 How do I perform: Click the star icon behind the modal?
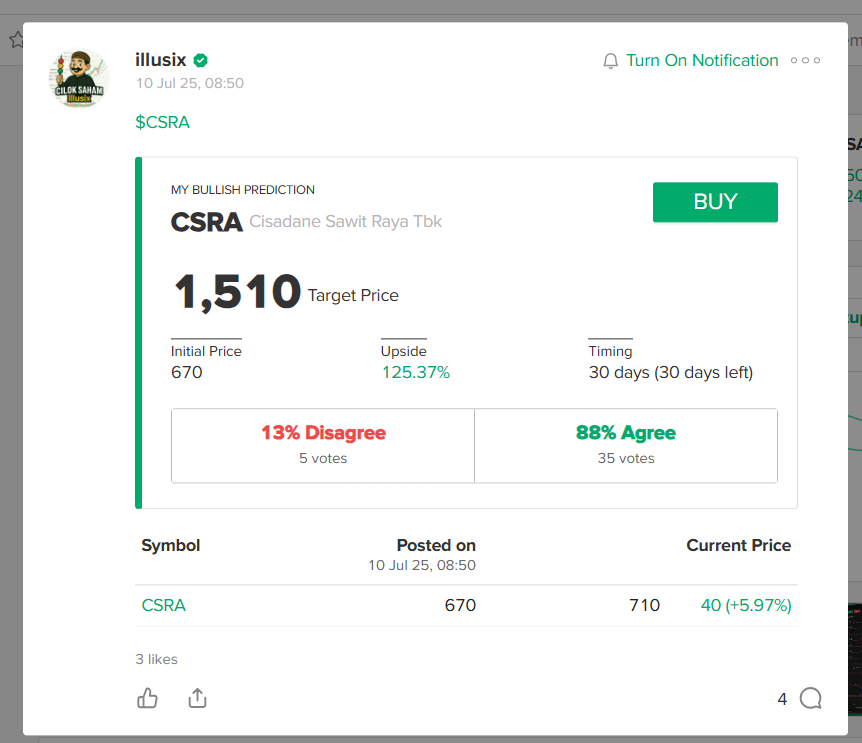(16, 40)
